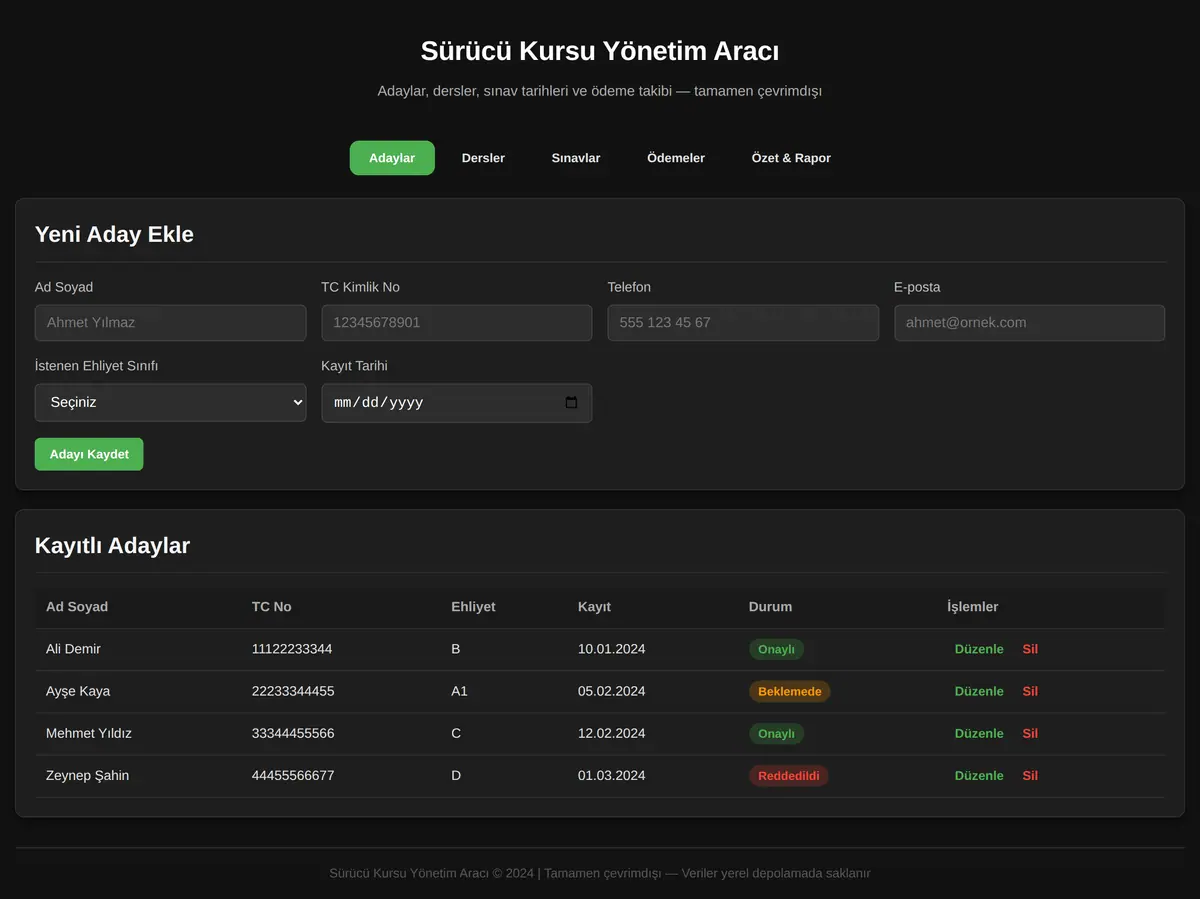1200x899 pixels.
Task: Click license class A1 cell
Action: pyautogui.click(x=460, y=691)
